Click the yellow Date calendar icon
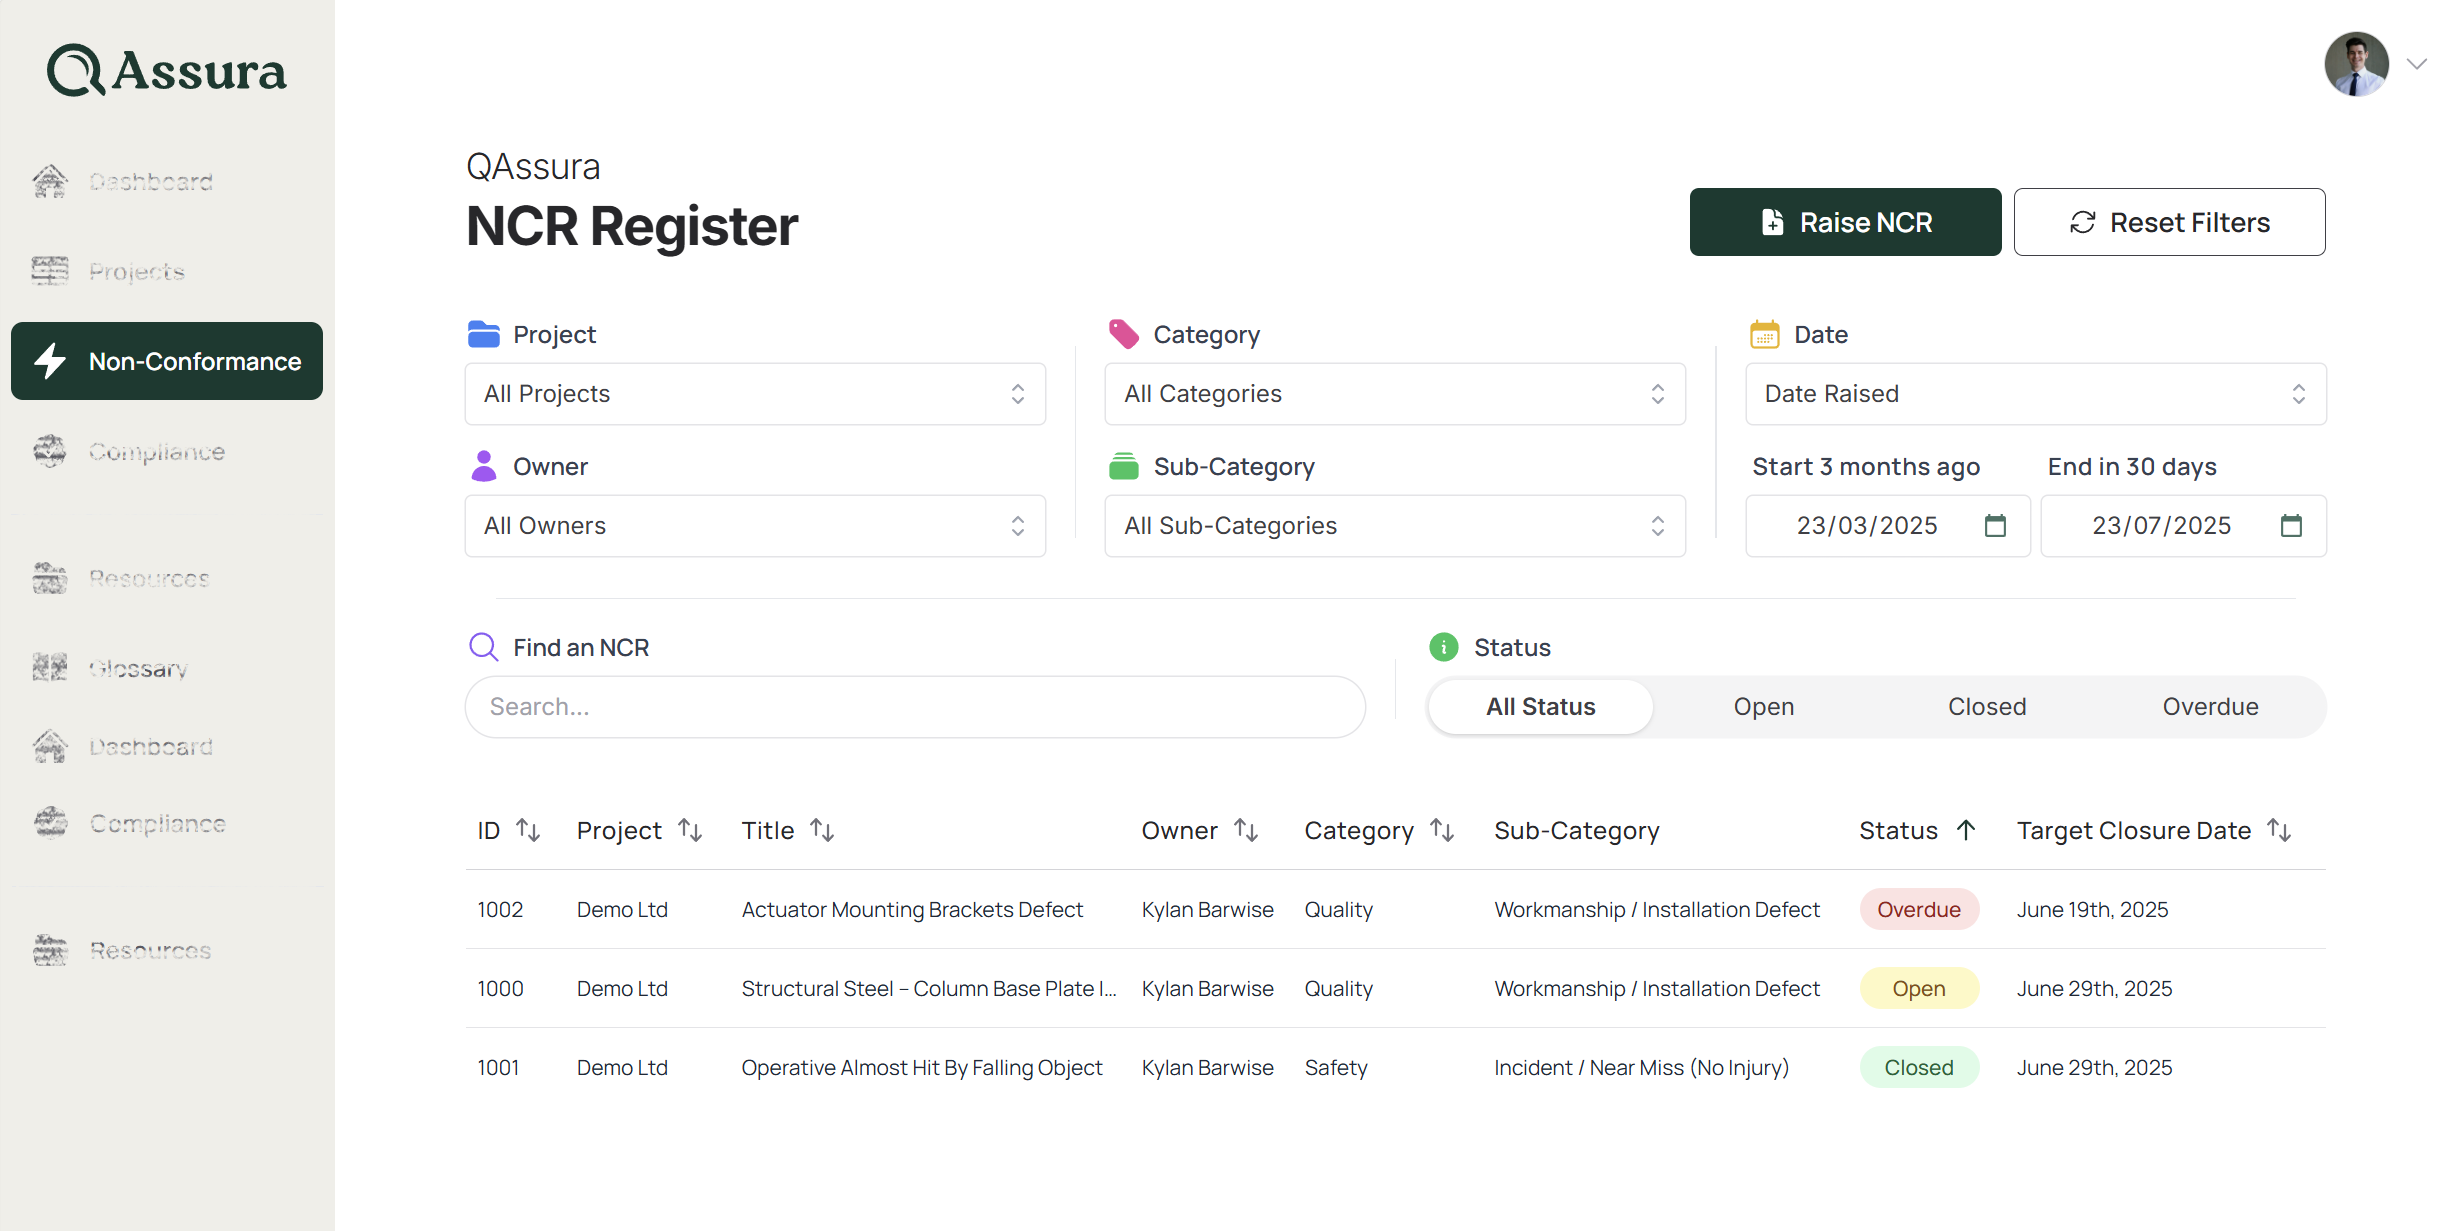Viewport: 2461px width, 1231px height. coord(1764,334)
